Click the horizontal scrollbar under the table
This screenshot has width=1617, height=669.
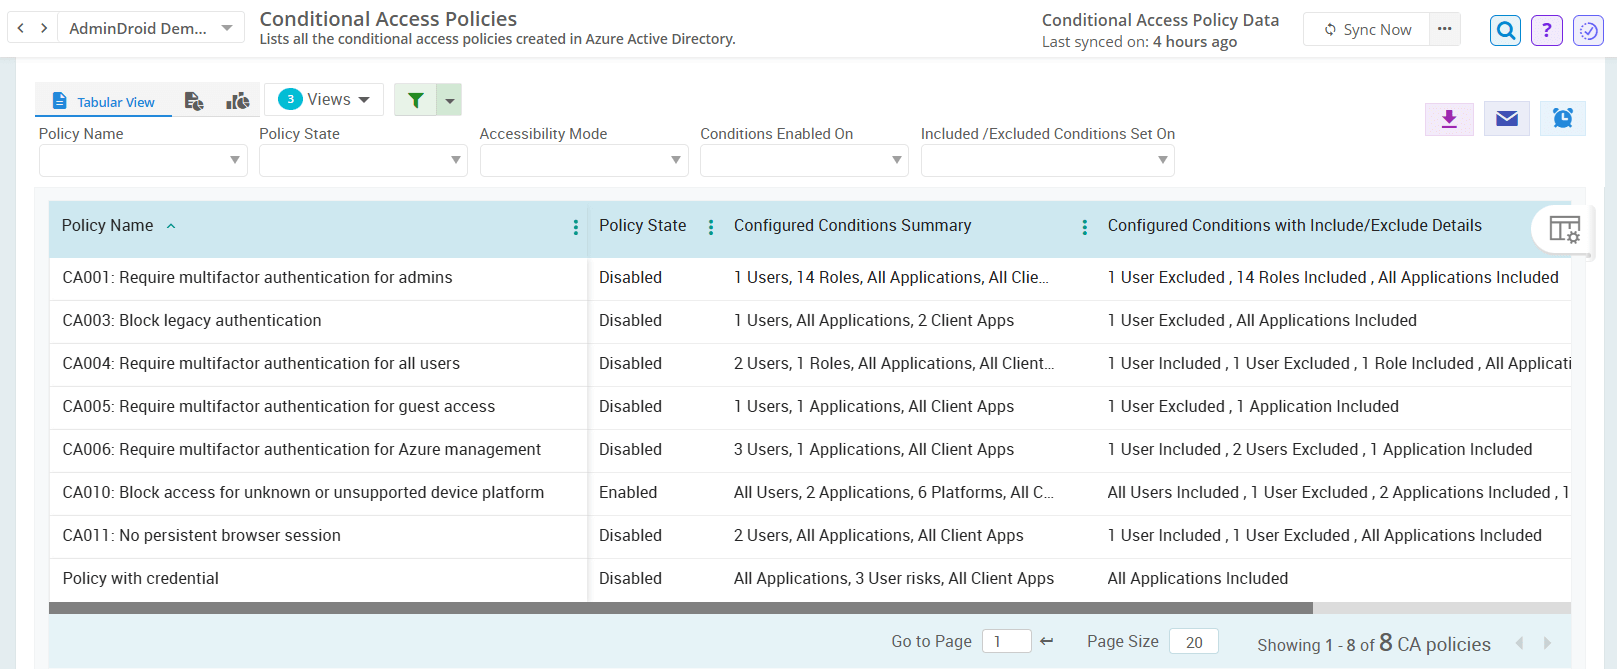pos(680,608)
